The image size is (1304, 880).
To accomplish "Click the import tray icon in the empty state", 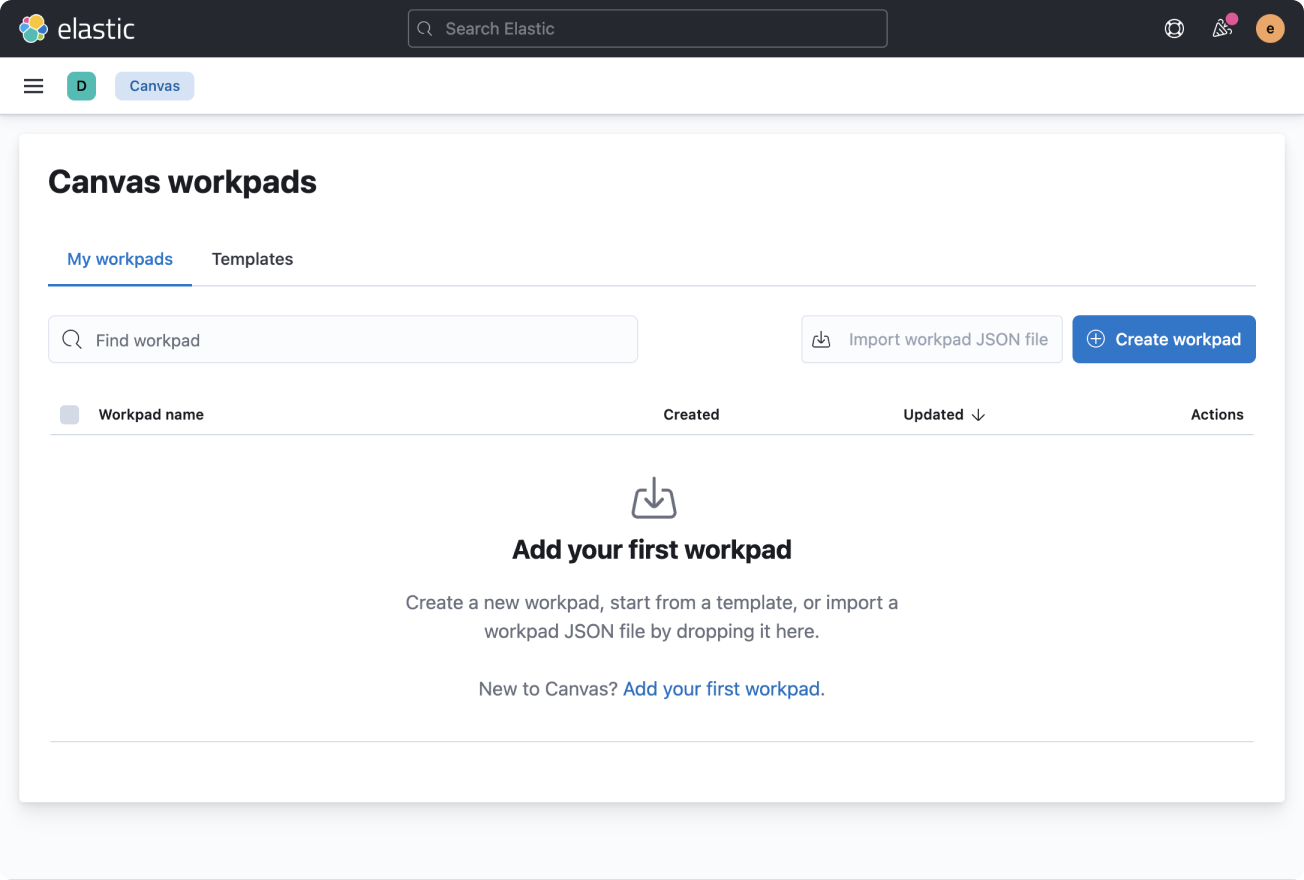I will pos(653,498).
